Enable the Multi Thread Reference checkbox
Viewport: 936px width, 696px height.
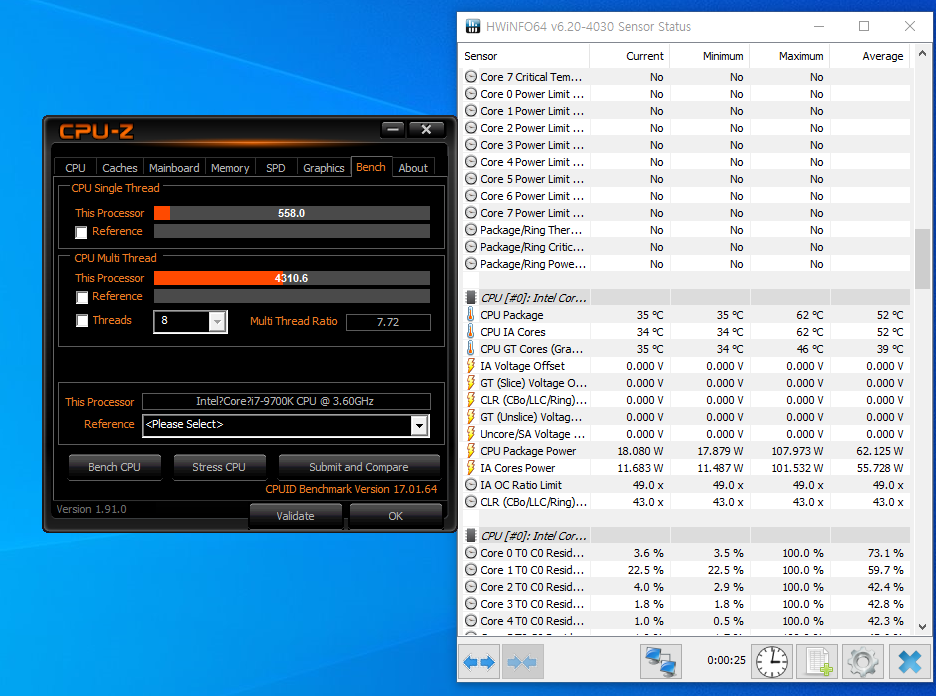82,297
